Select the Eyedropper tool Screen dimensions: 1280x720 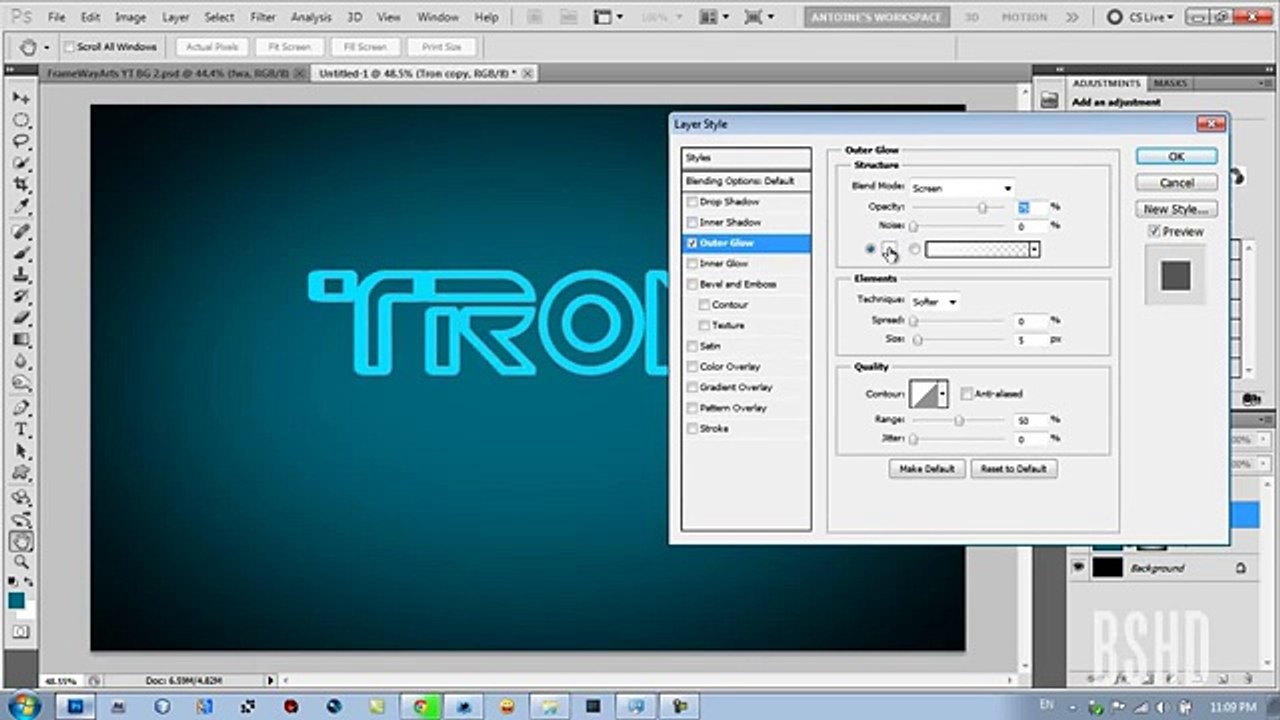pos(21,207)
